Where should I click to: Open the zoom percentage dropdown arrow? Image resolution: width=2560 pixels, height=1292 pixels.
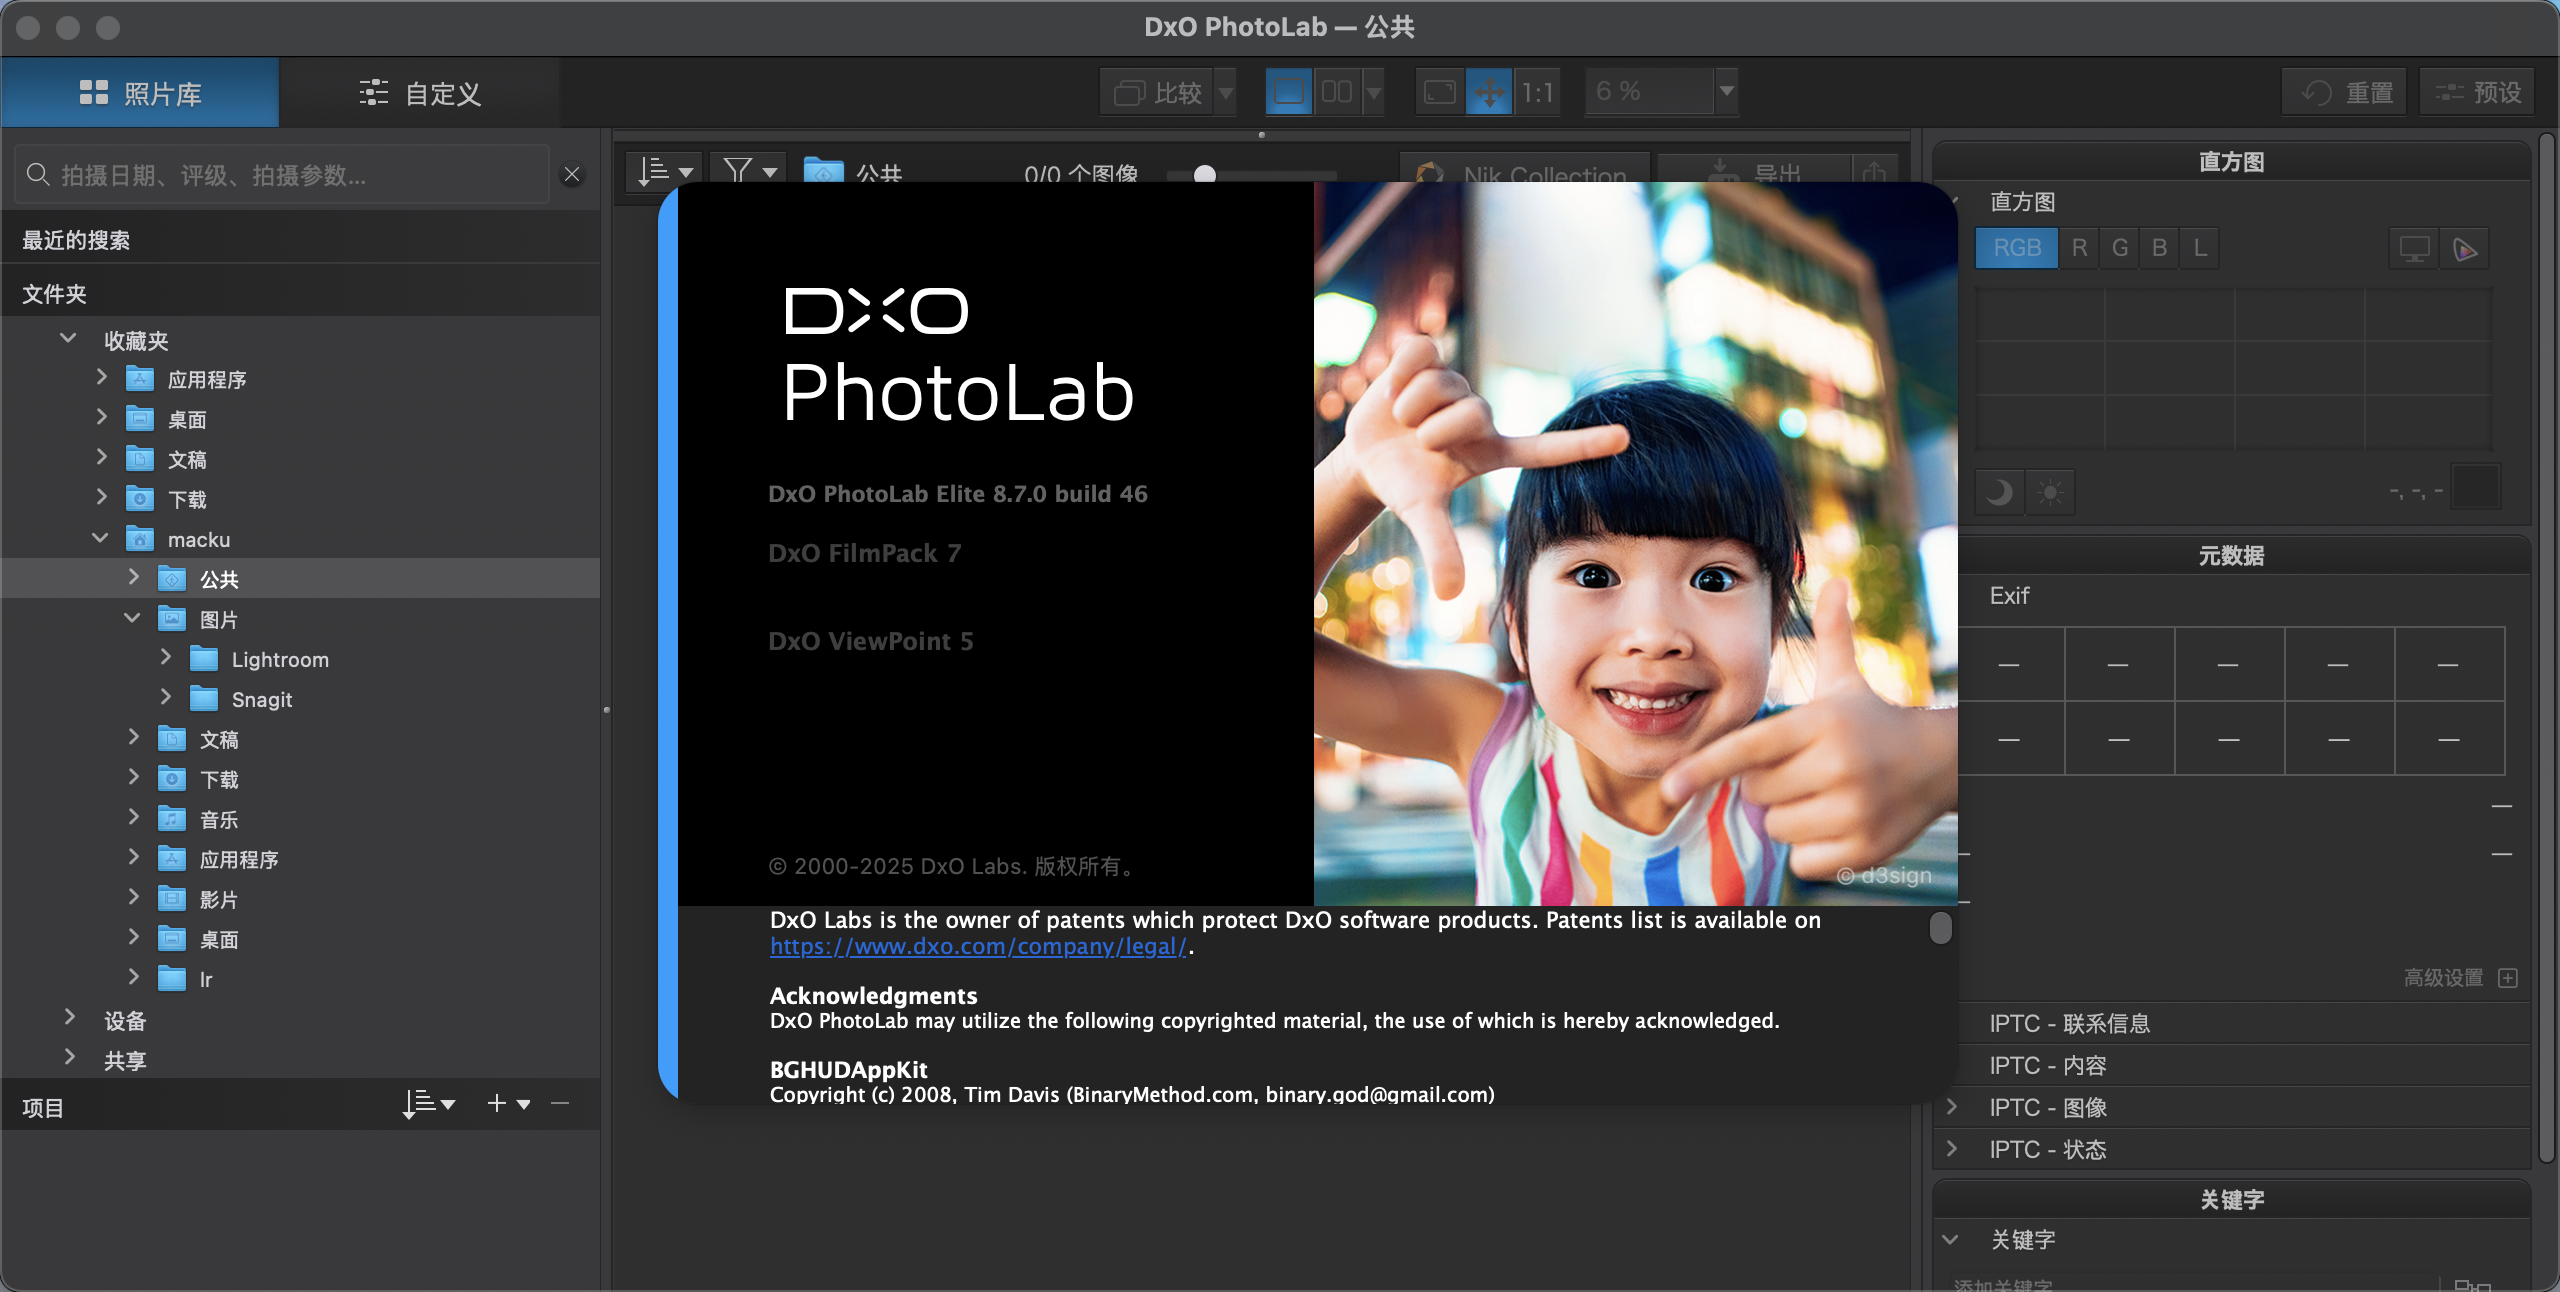(1726, 92)
